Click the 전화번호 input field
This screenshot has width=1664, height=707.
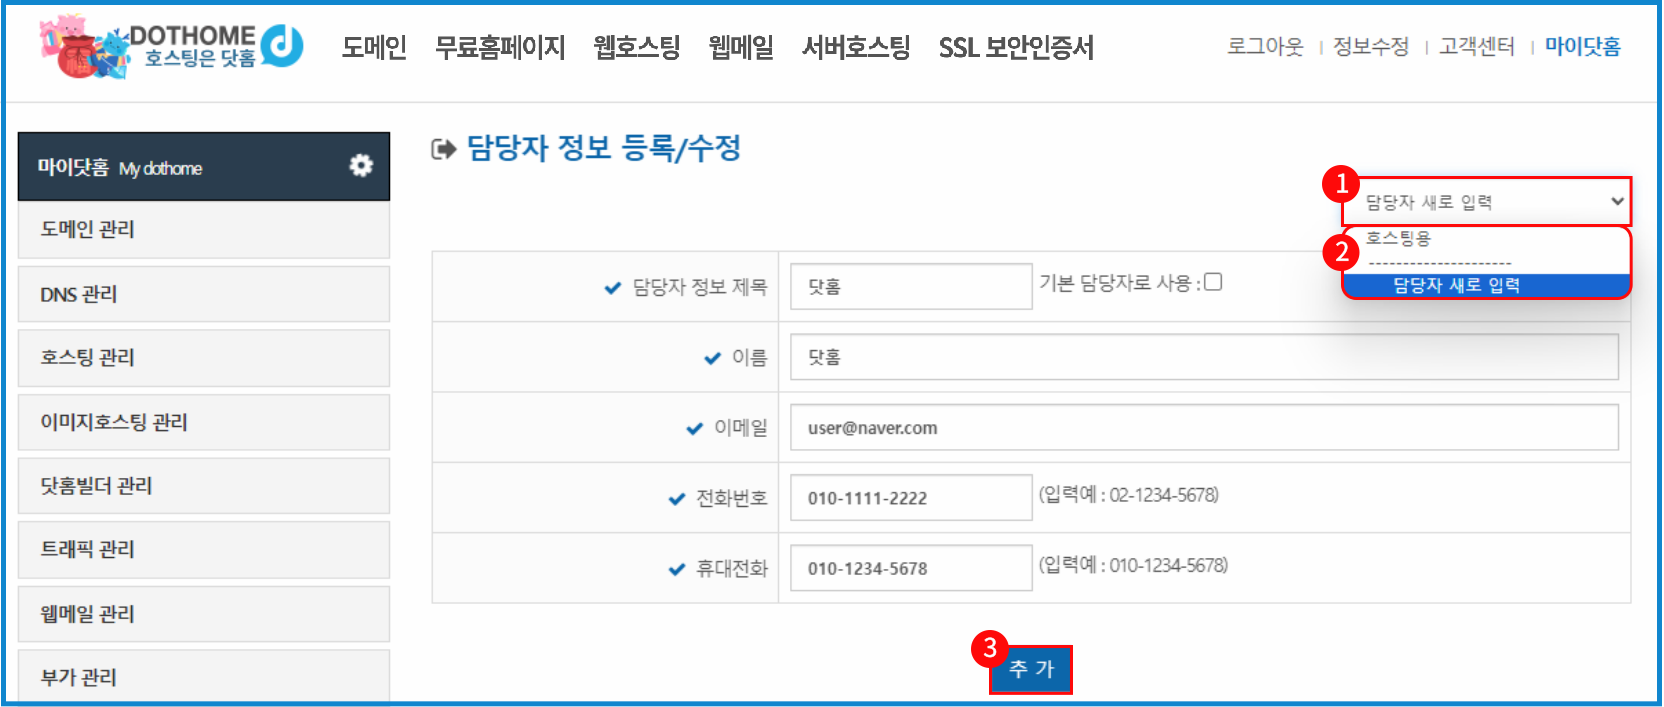tap(911, 498)
